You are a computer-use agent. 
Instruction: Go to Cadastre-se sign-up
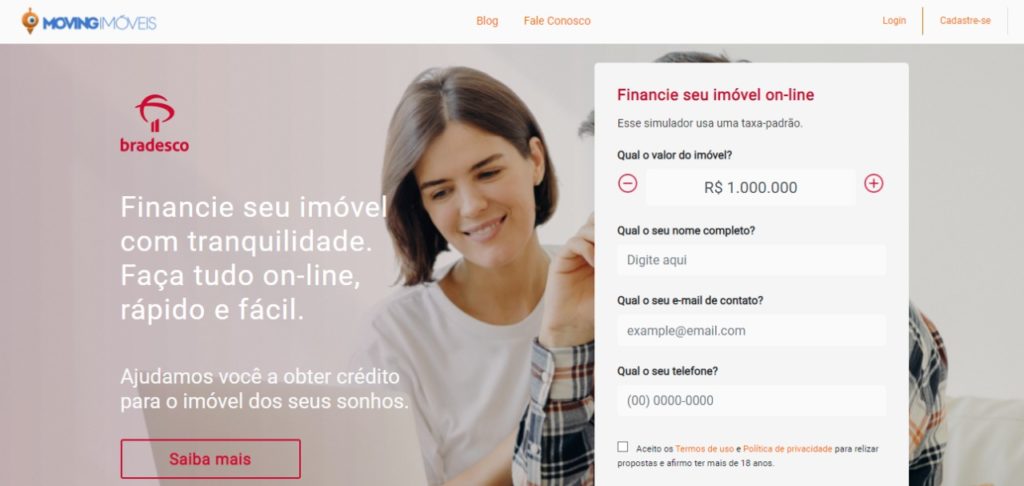[965, 21]
